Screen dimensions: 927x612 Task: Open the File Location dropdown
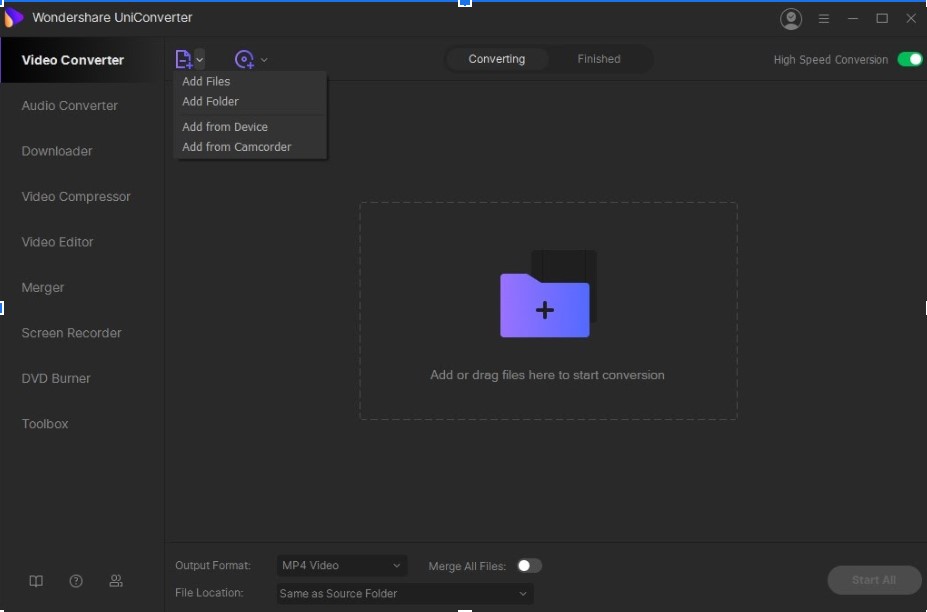(x=405, y=594)
